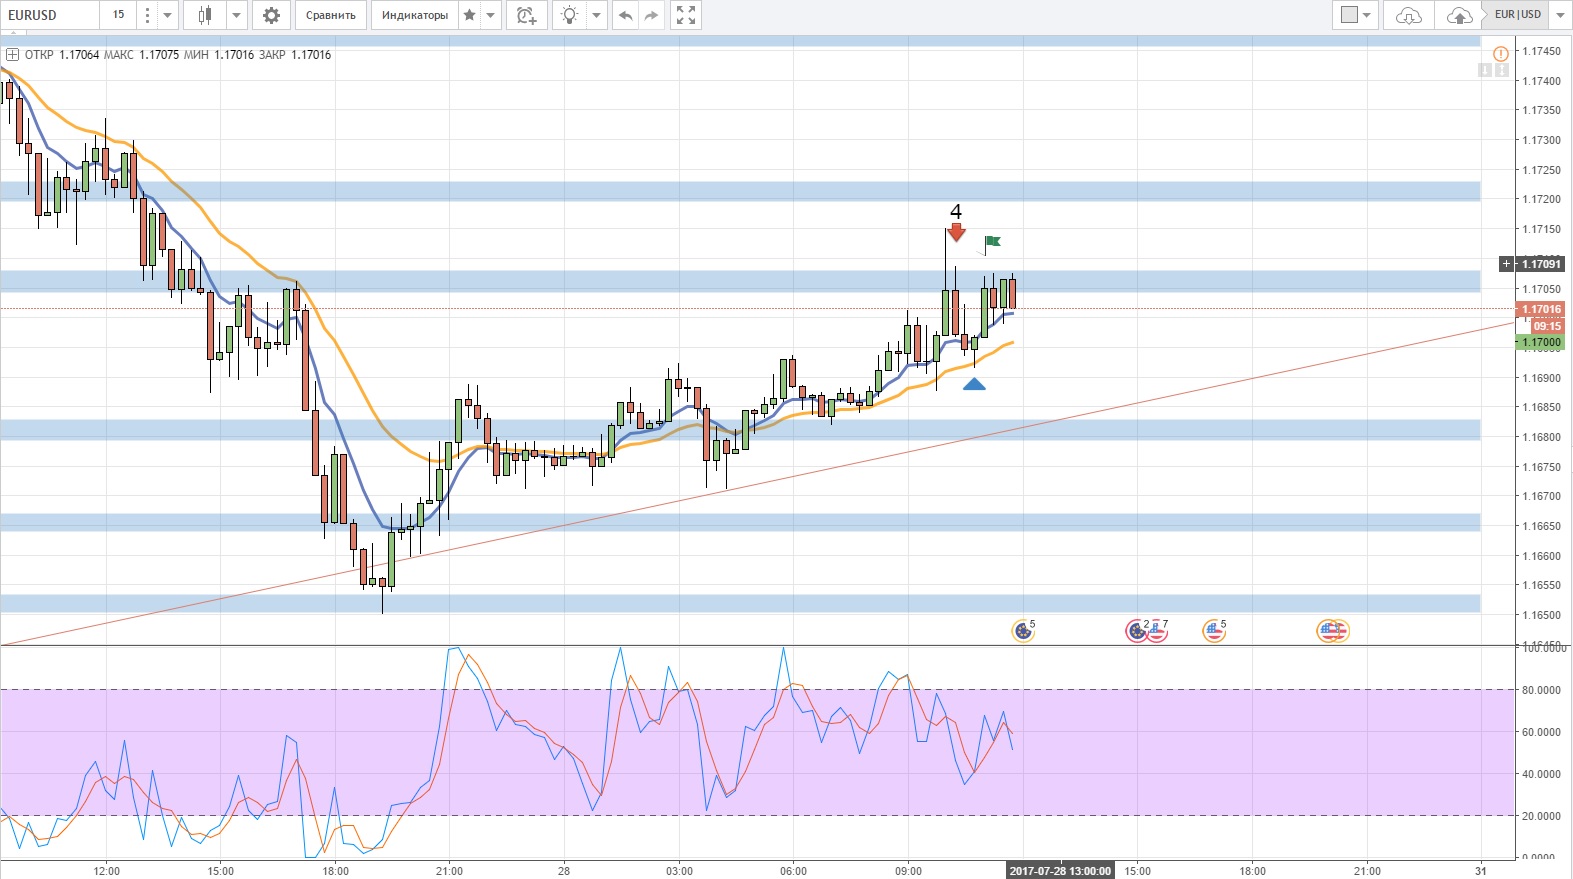Open the US event icon numbered 7
Viewport: 1573px width, 879px height.
[x=1157, y=631]
